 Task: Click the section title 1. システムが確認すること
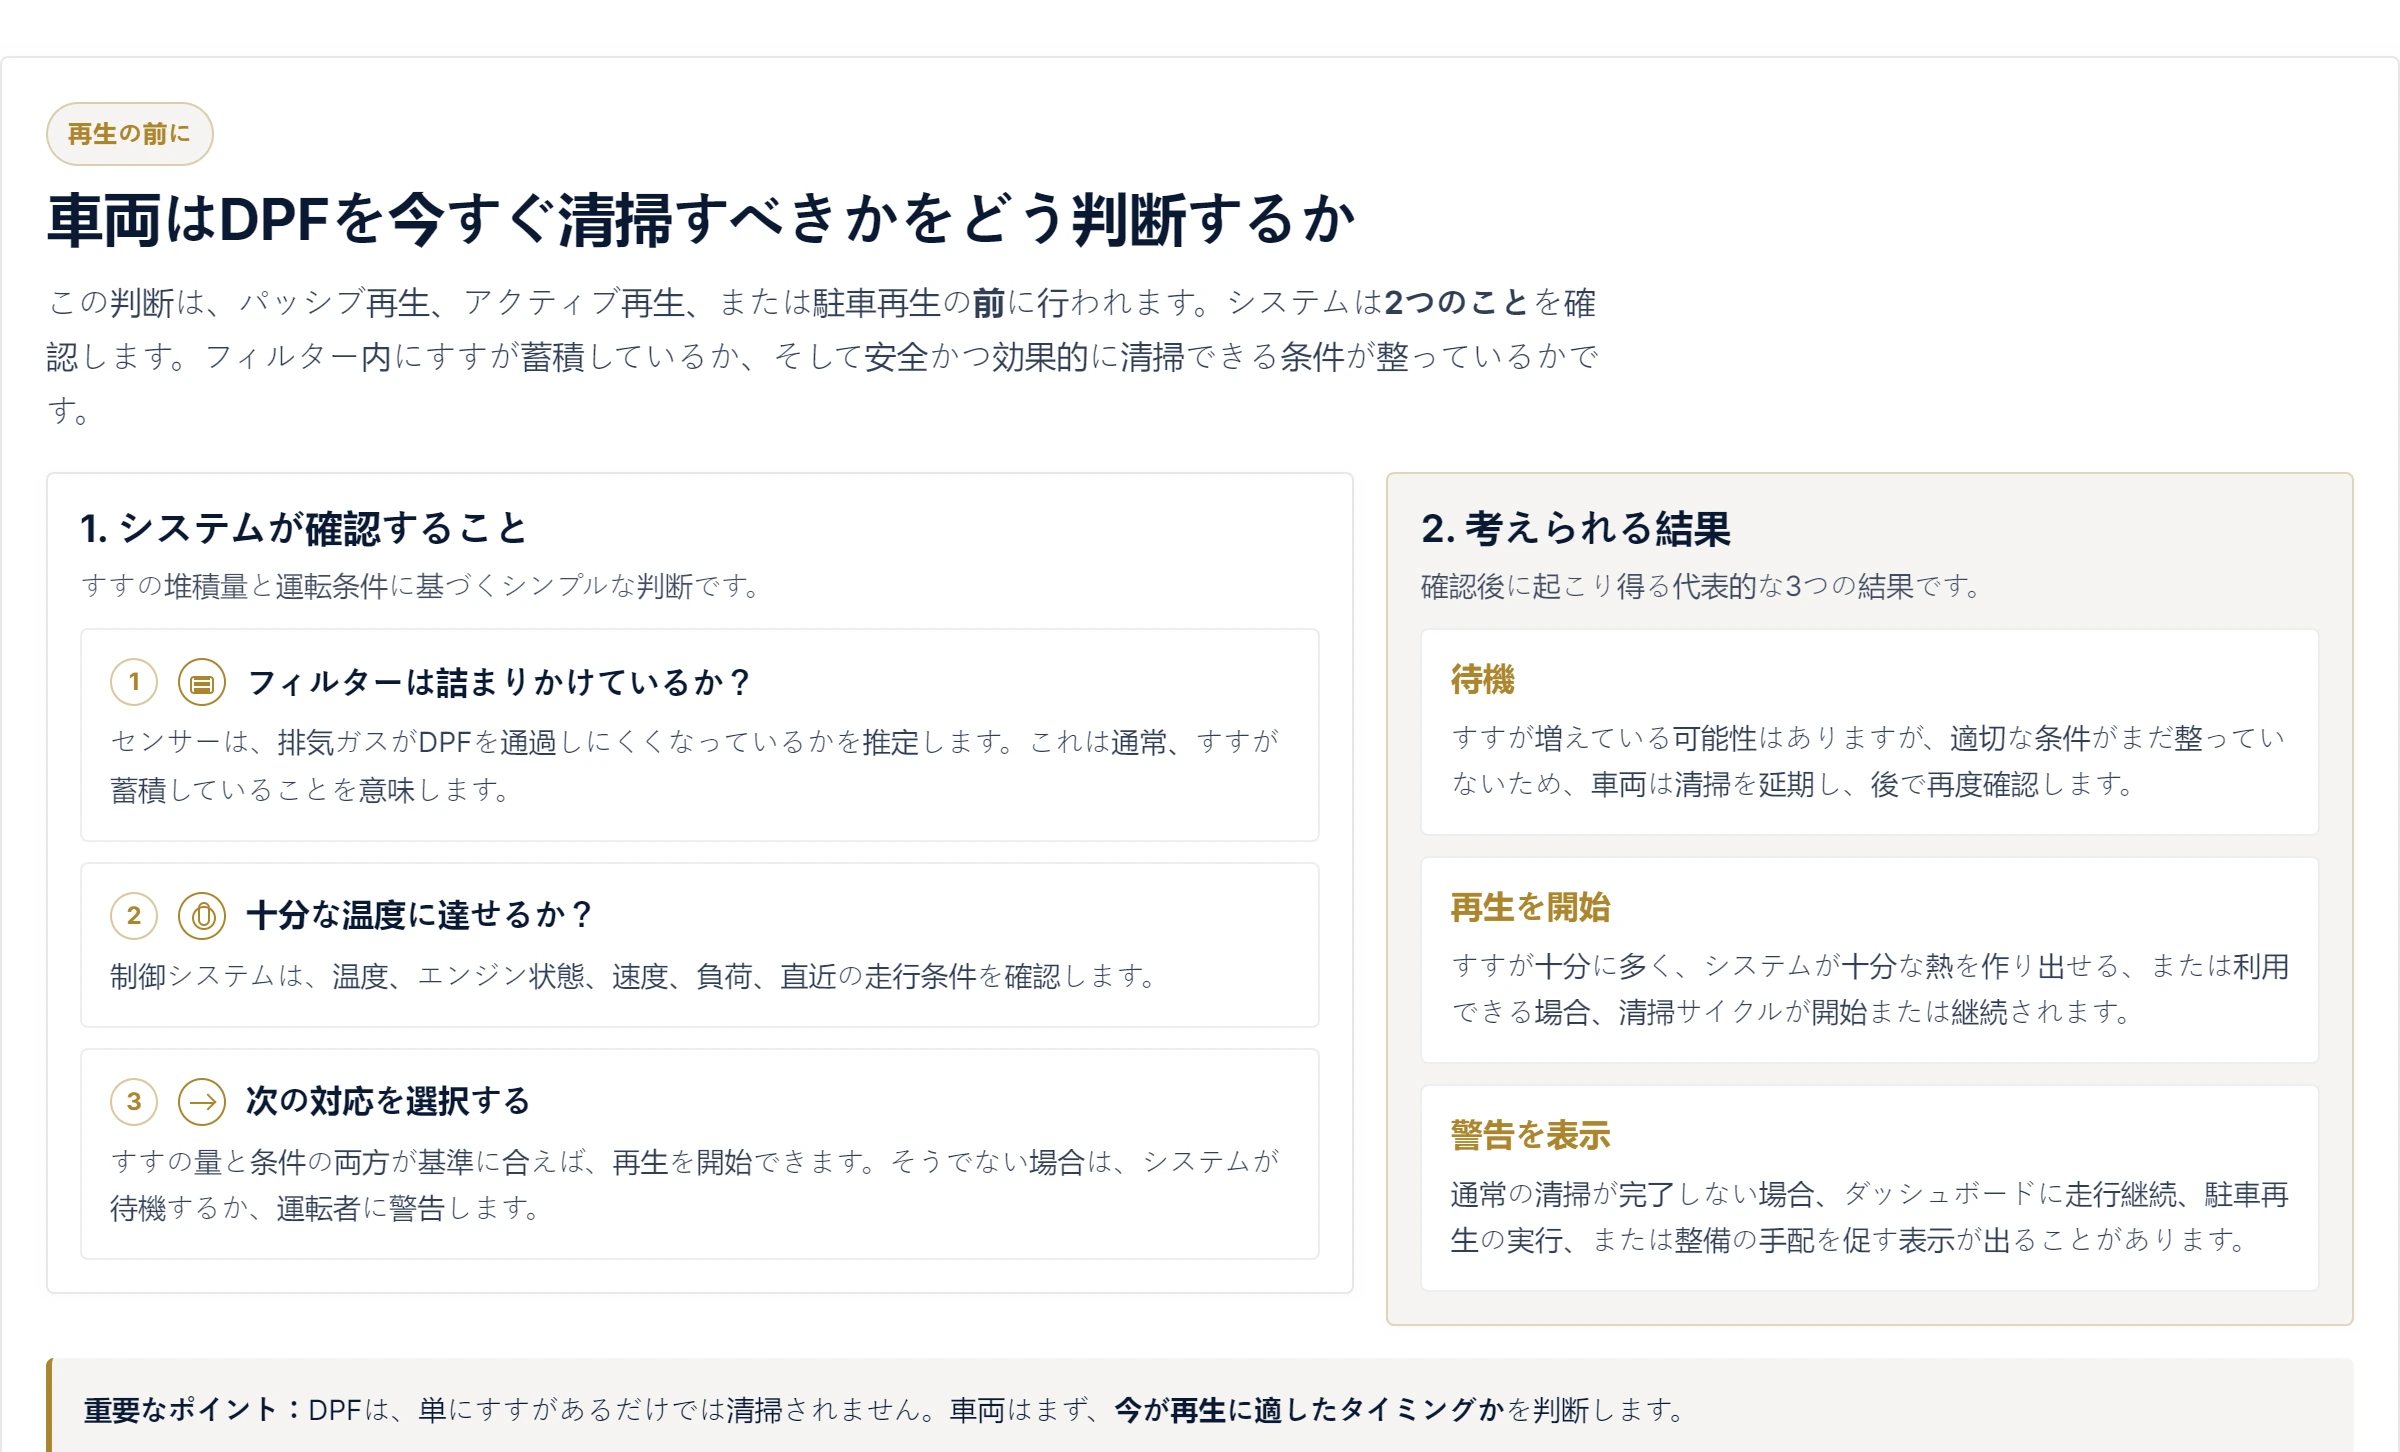[x=303, y=529]
